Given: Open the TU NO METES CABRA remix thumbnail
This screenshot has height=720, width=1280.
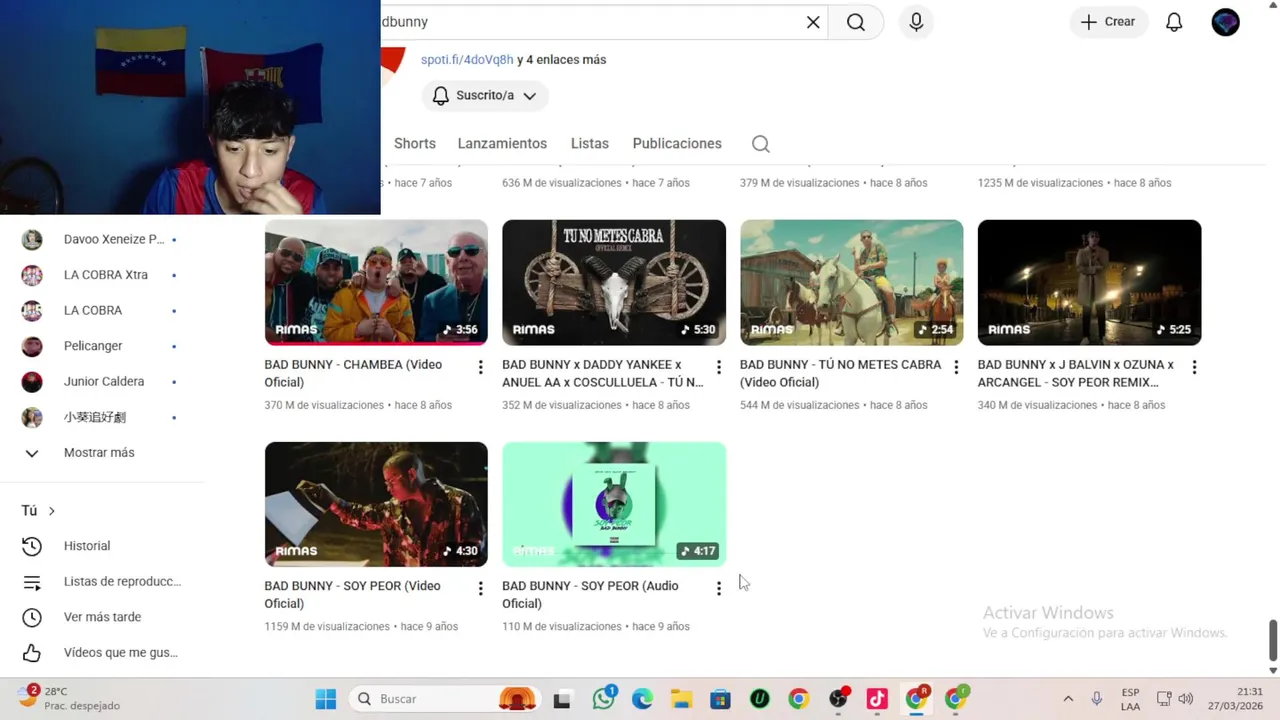Looking at the screenshot, I should pyautogui.click(x=614, y=282).
